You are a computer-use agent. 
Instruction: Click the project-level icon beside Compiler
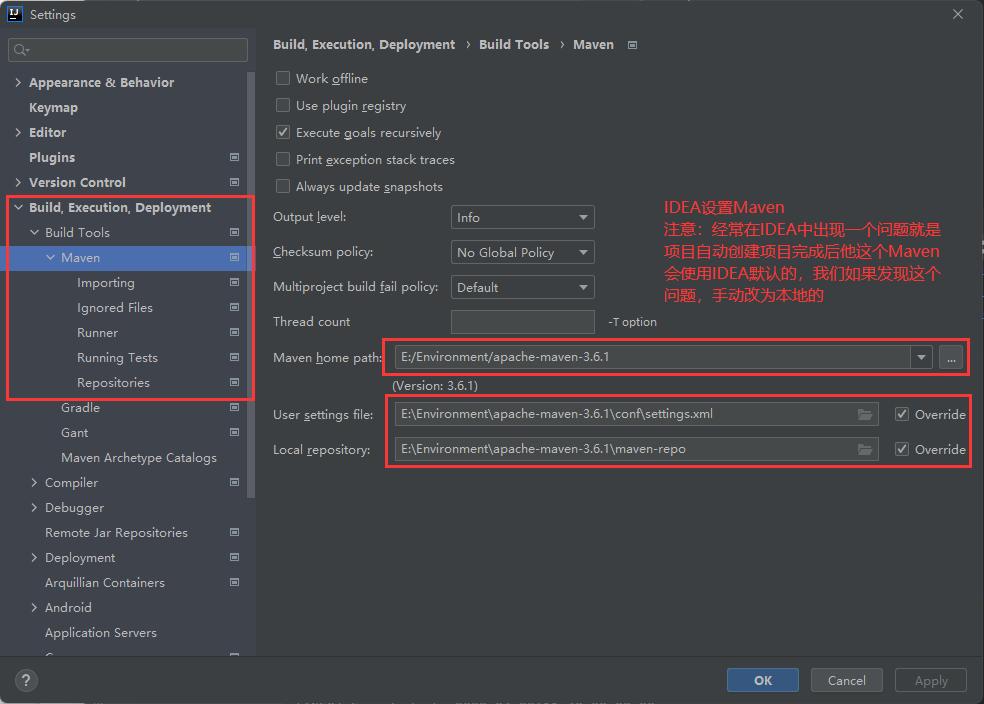coord(235,483)
